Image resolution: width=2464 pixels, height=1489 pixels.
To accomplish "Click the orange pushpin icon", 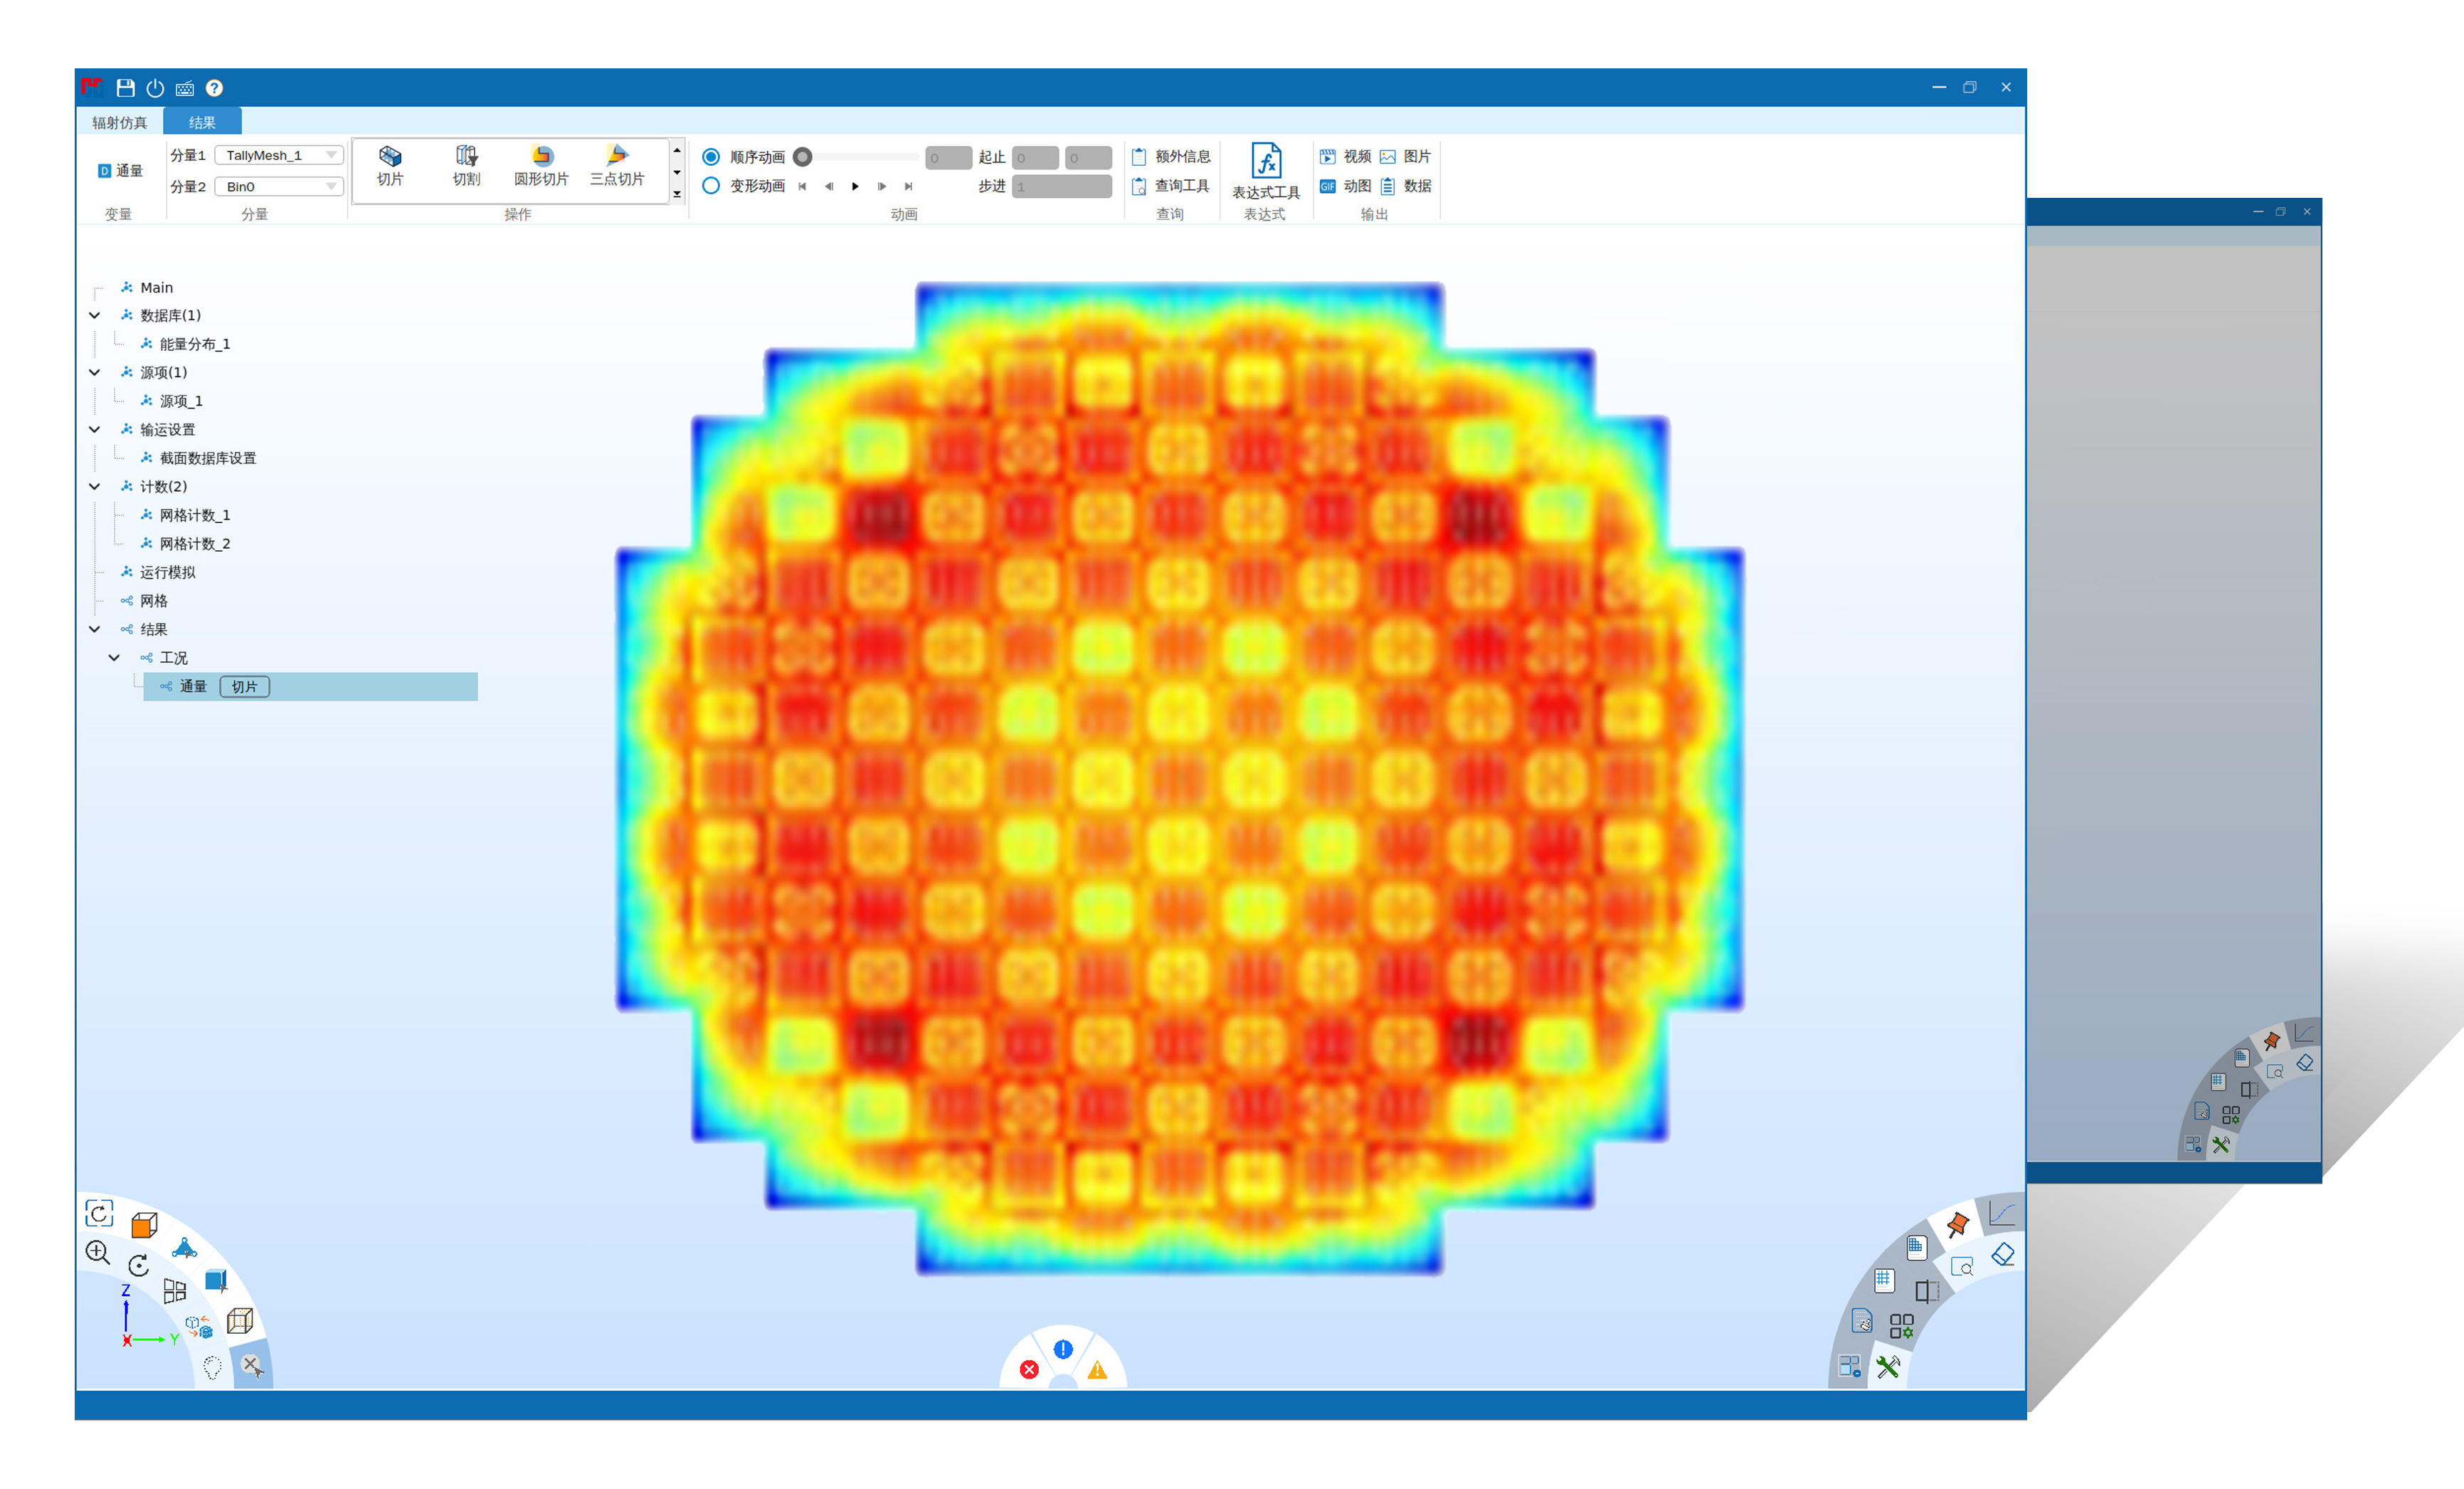I will [1958, 1224].
